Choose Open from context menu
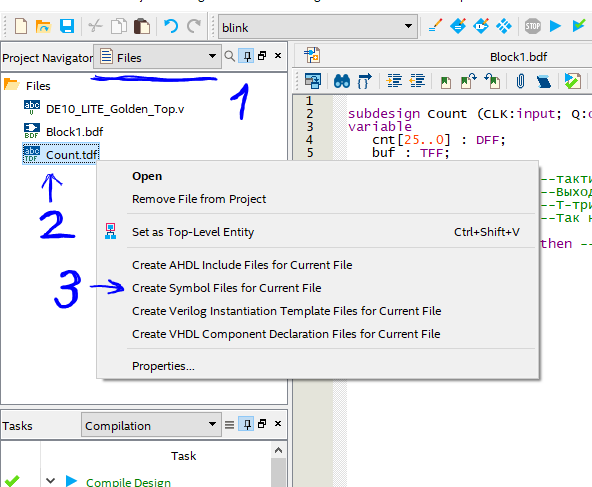 coord(147,176)
